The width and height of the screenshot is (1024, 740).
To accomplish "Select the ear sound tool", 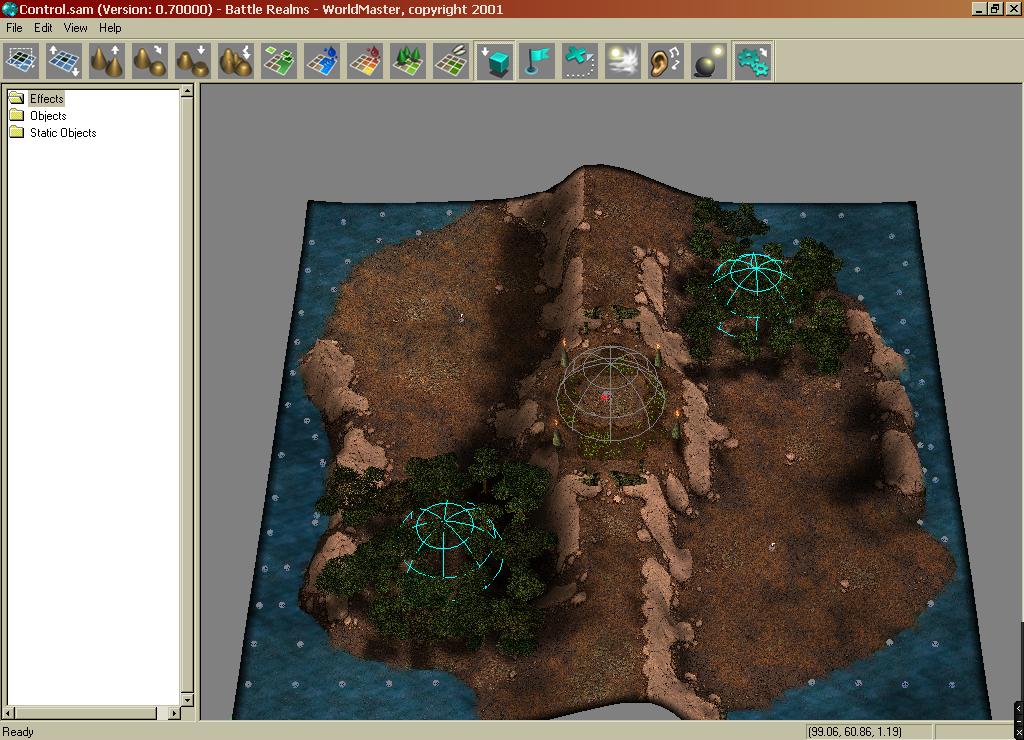I will (x=667, y=61).
